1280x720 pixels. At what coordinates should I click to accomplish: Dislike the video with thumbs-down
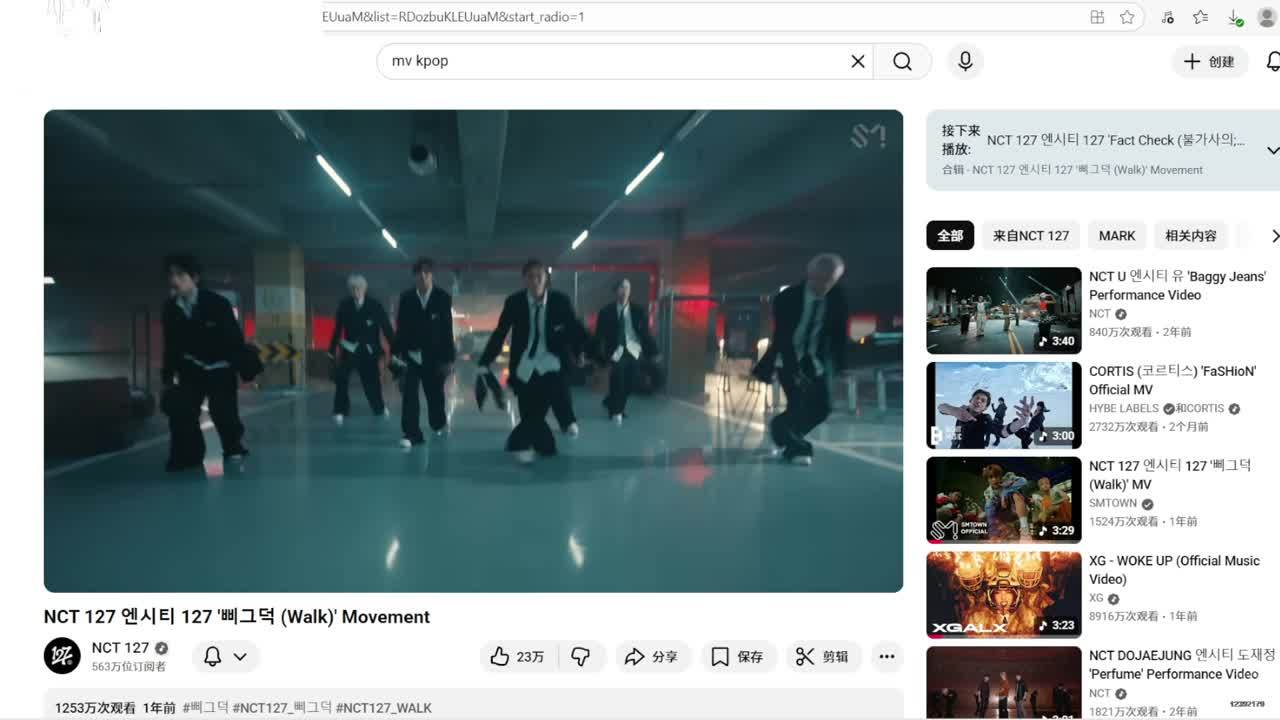click(x=581, y=656)
